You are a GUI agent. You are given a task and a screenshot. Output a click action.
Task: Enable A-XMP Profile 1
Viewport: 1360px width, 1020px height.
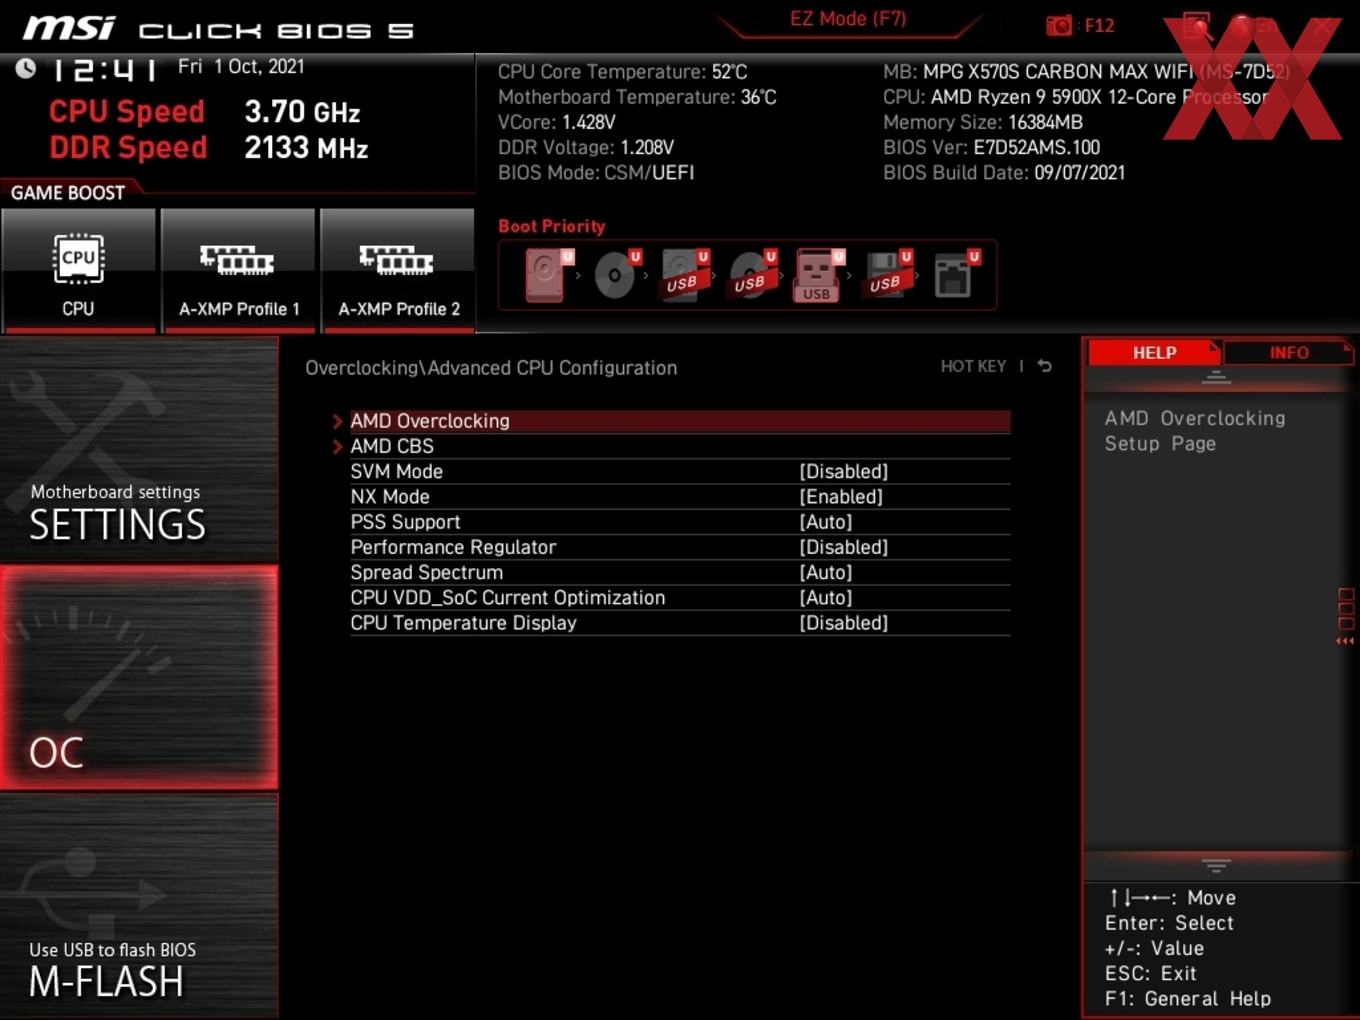238,270
